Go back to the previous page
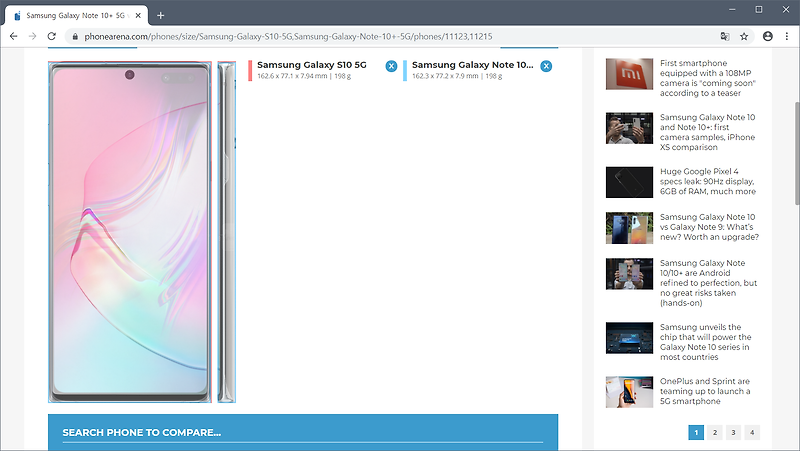This screenshot has width=800, height=451. (14, 36)
